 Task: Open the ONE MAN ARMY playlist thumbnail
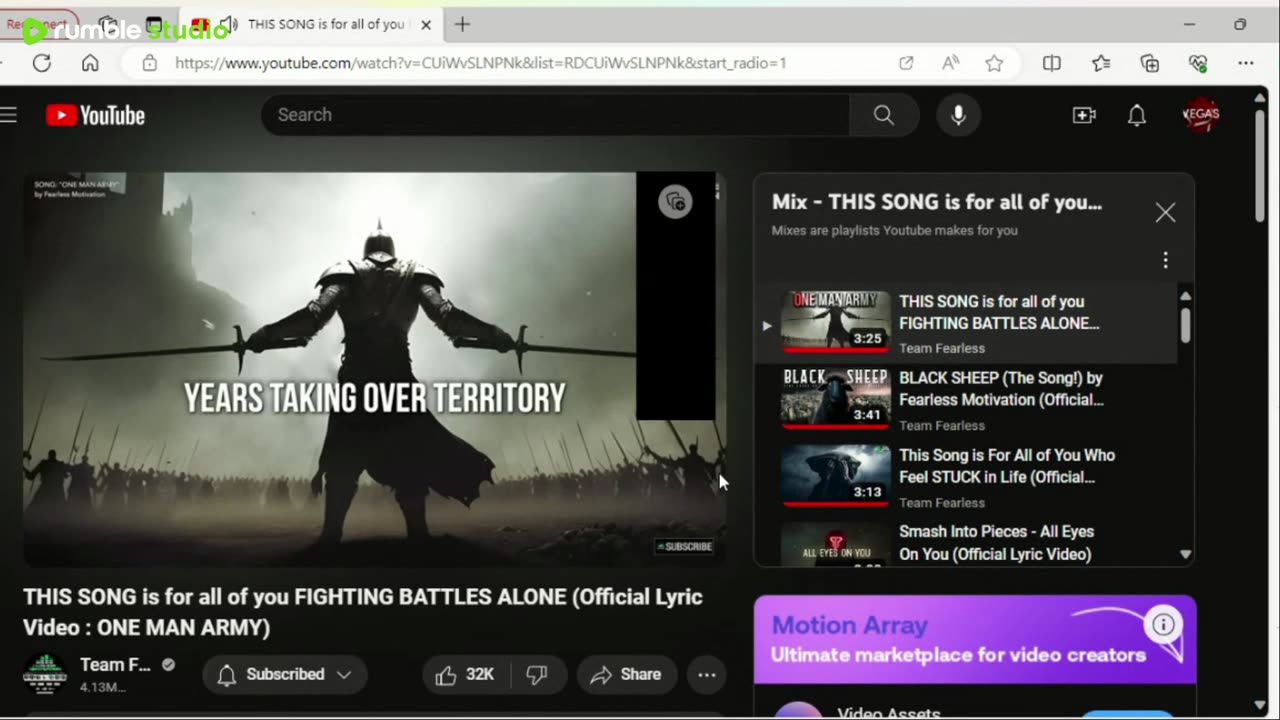coord(835,322)
